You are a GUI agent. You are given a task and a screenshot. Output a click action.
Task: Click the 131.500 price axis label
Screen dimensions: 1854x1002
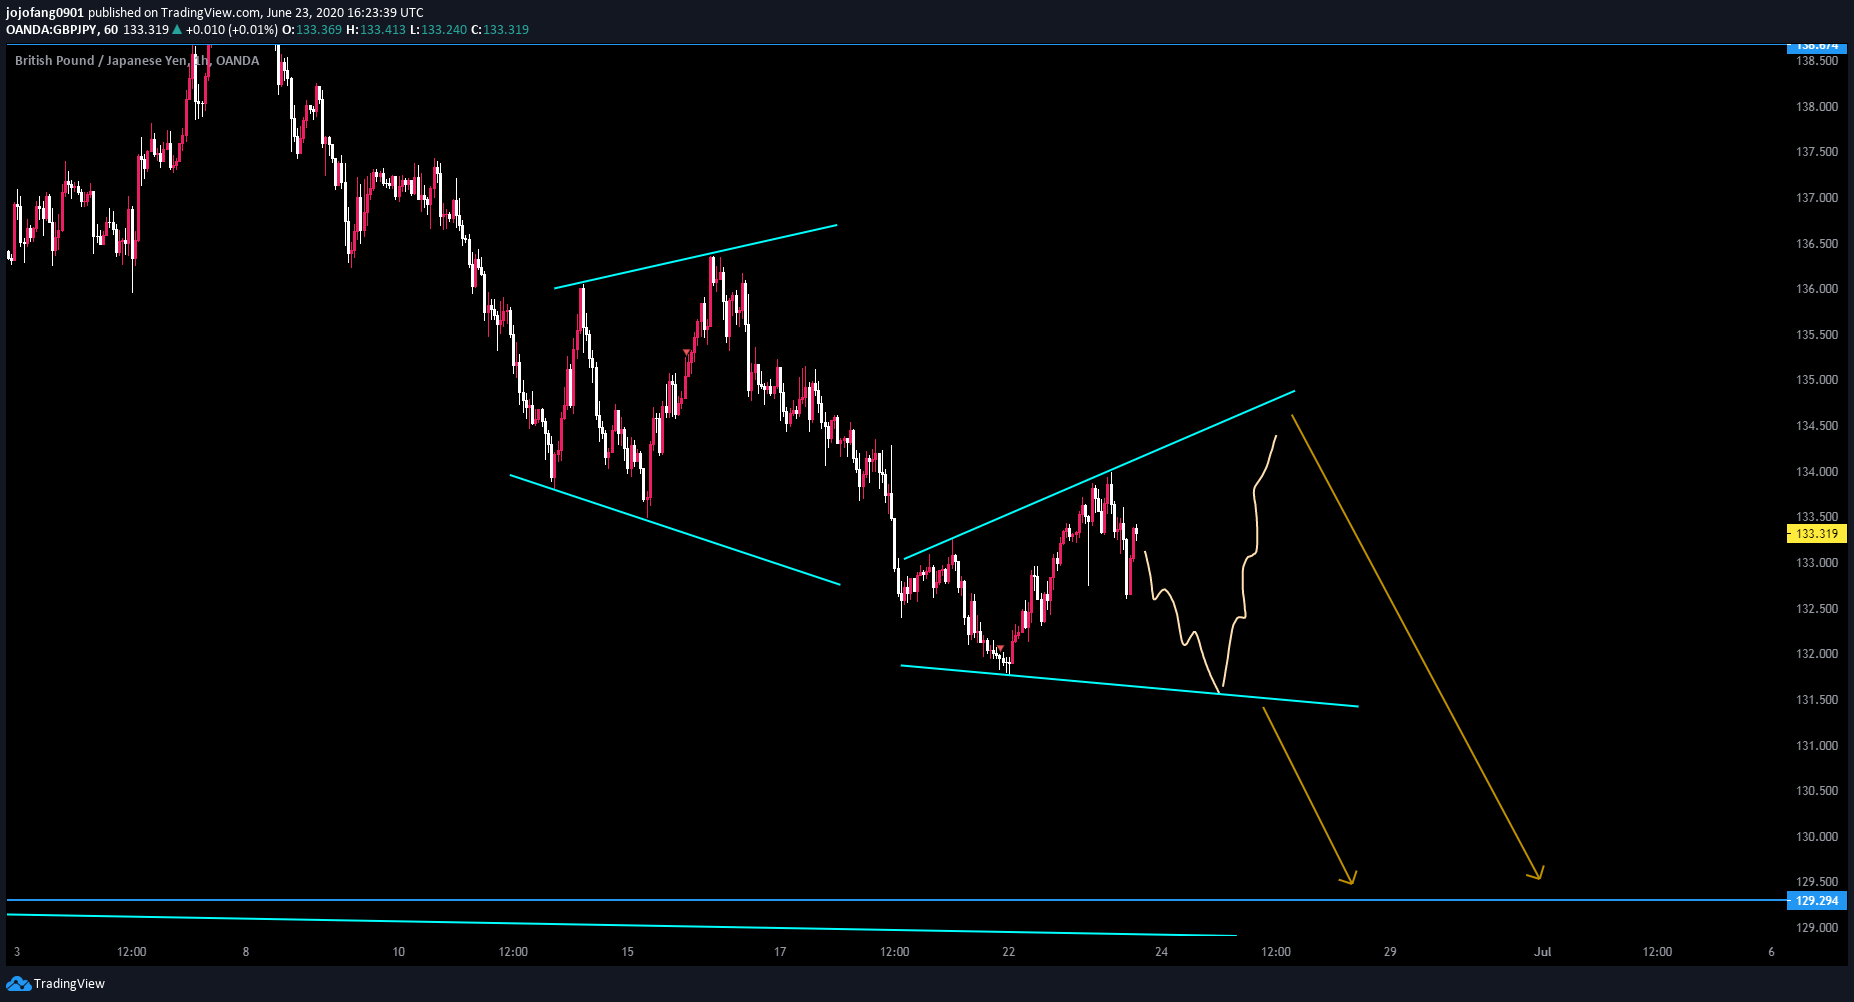click(1817, 700)
